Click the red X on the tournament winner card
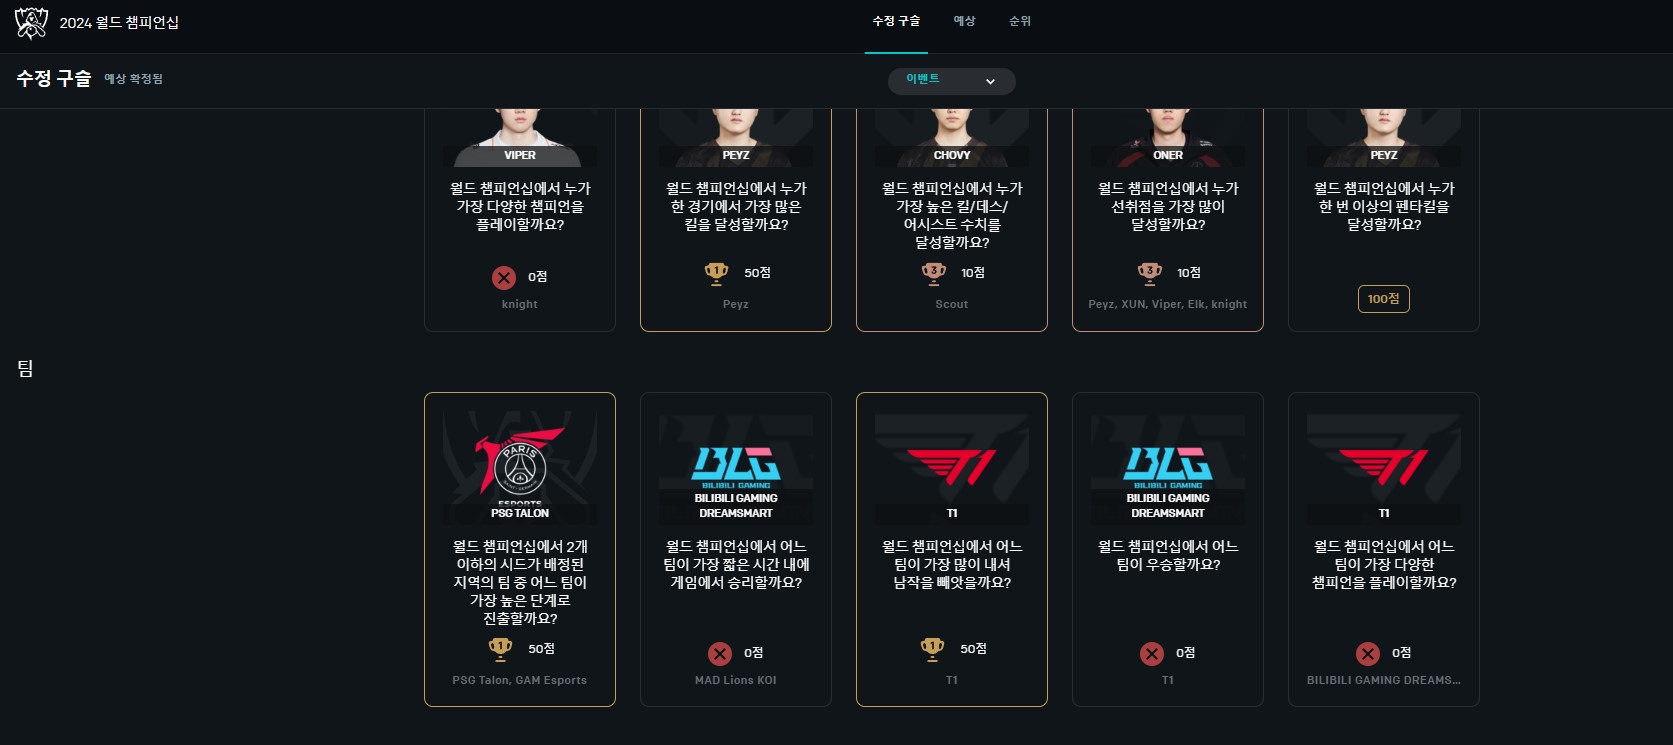The height and width of the screenshot is (745, 1673). 1152,653
